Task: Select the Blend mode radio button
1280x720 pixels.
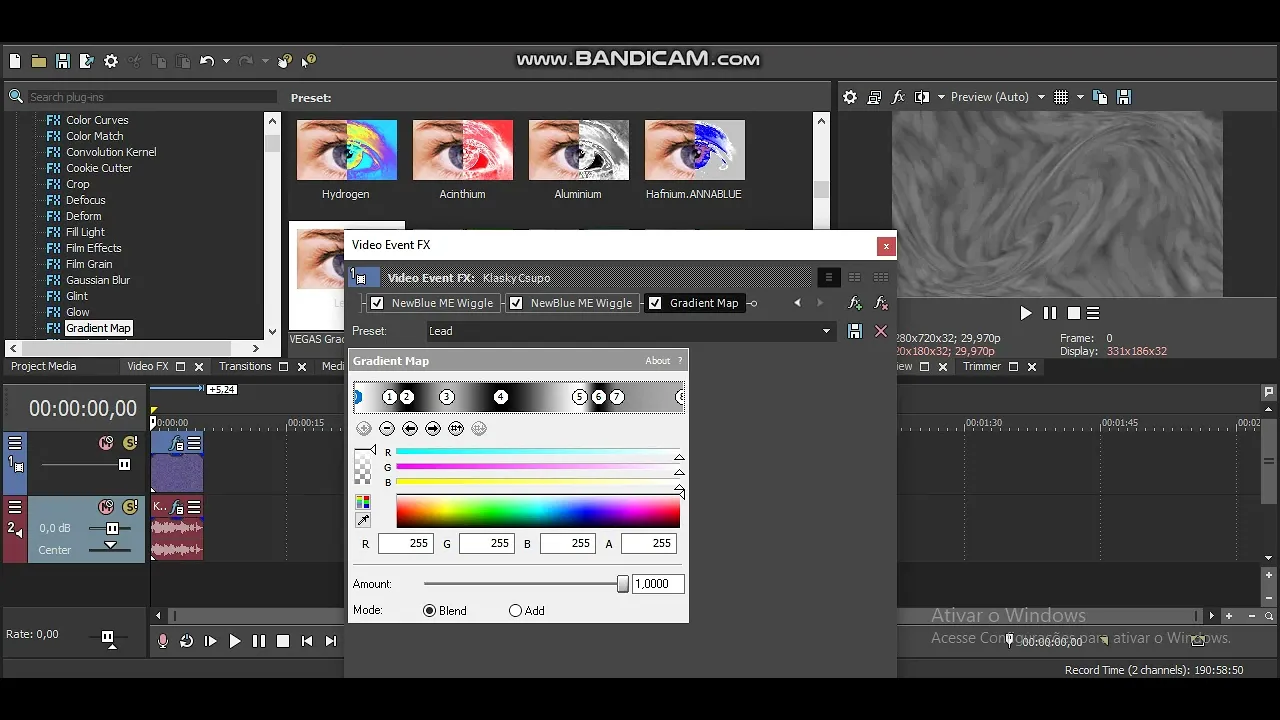Action: (430, 611)
